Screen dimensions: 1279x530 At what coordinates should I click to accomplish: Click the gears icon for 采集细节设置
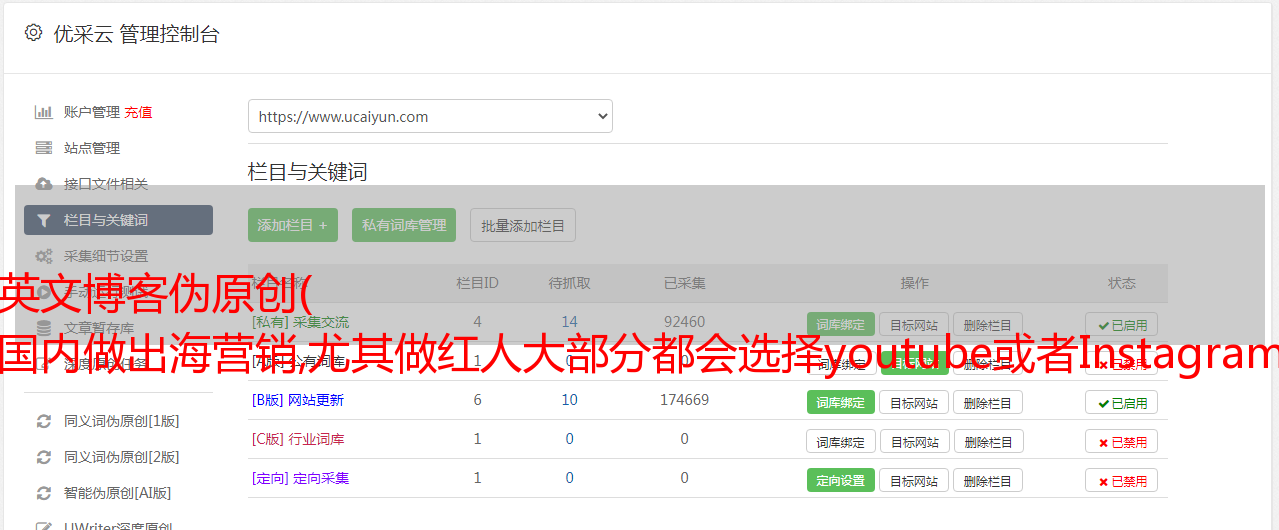click(44, 256)
